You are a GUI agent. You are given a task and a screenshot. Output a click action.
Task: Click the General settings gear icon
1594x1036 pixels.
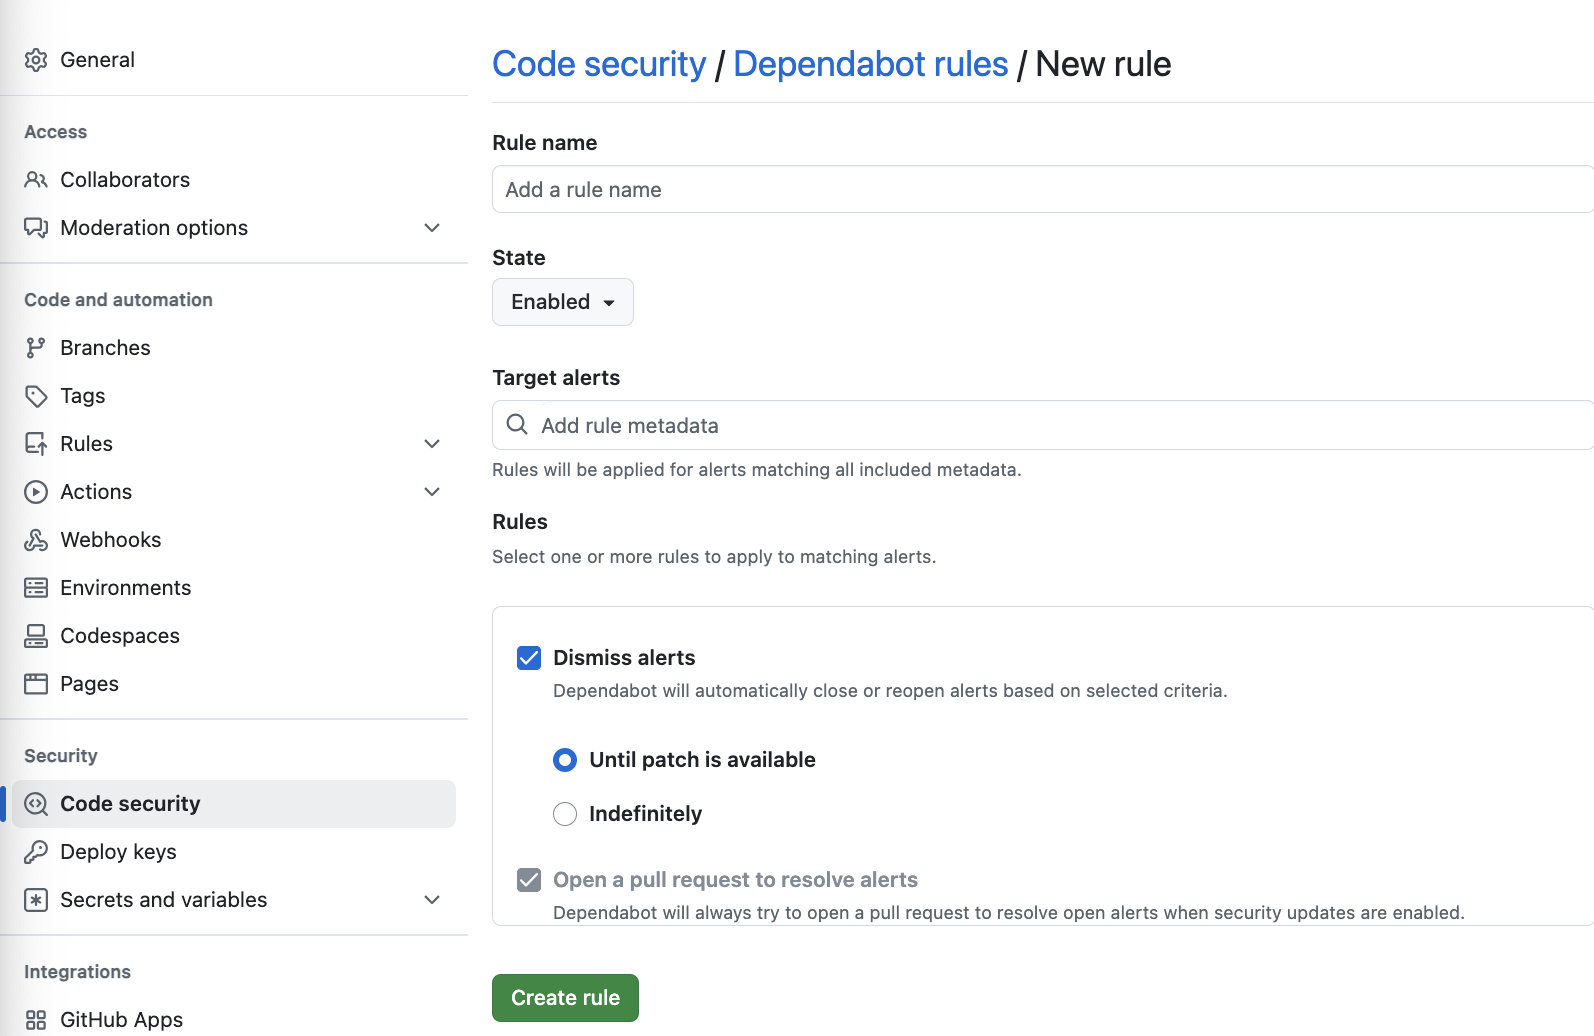(36, 60)
